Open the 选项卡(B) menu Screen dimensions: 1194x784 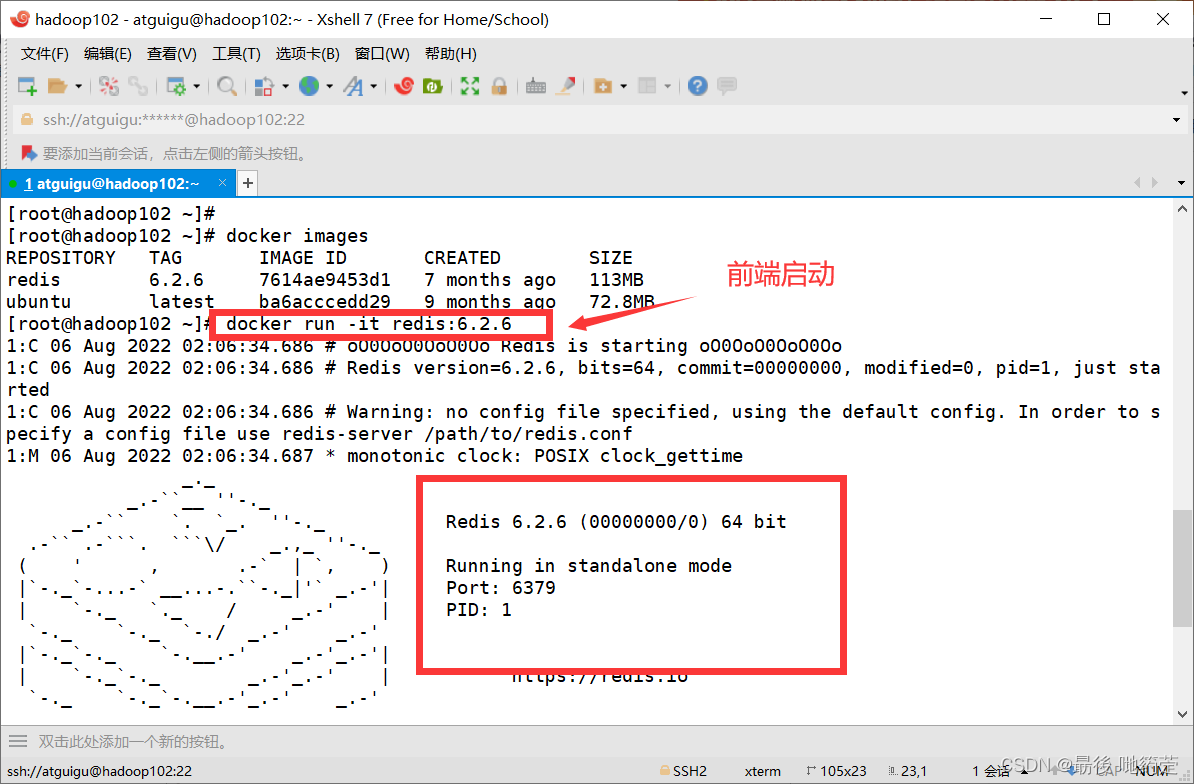pyautogui.click(x=308, y=54)
